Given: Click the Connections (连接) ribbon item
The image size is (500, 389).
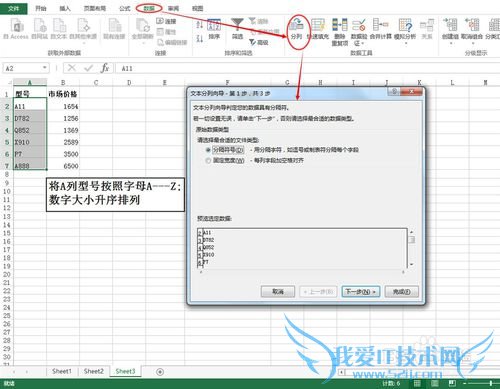Looking at the screenshot, I should pyautogui.click(x=166, y=21).
